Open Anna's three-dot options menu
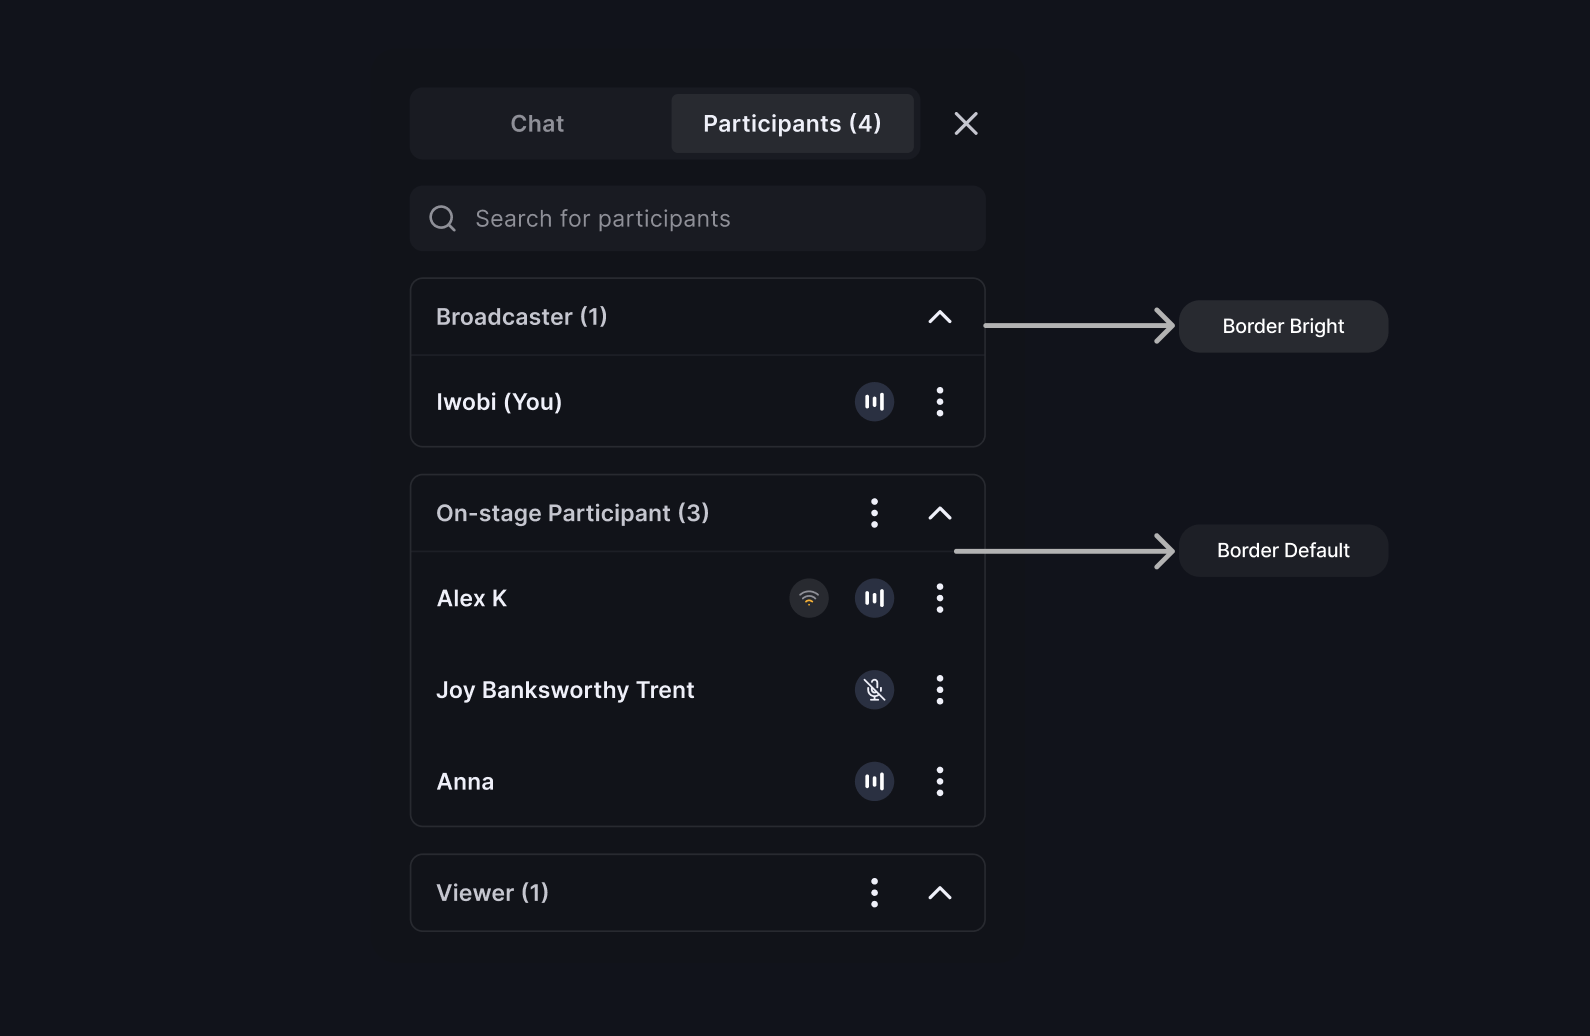 click(940, 781)
